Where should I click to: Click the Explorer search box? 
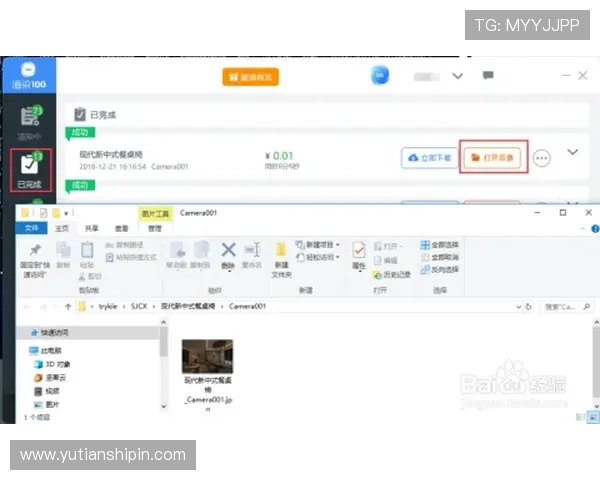tap(566, 307)
